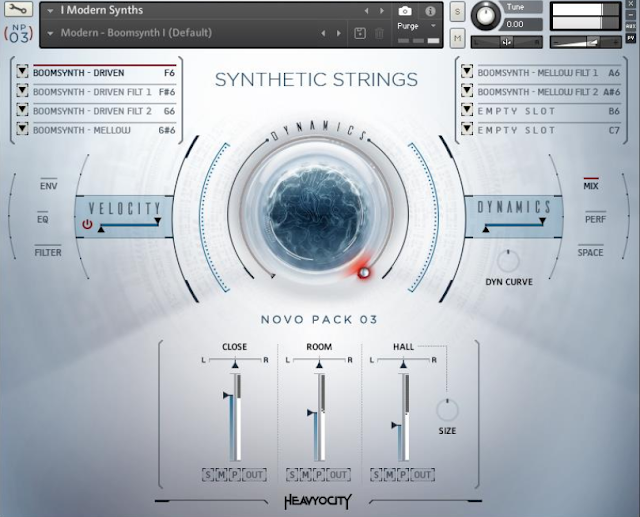The height and width of the screenshot is (517, 640).
Task: Open the wrench instrument options icon
Action: coord(18,9)
